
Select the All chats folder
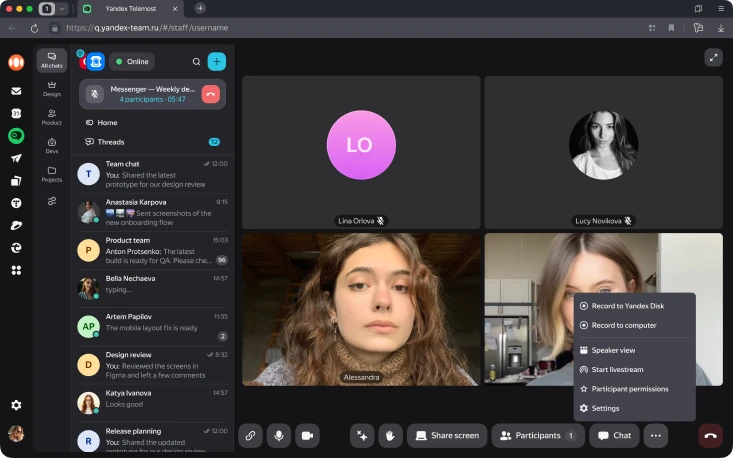pyautogui.click(x=51, y=60)
